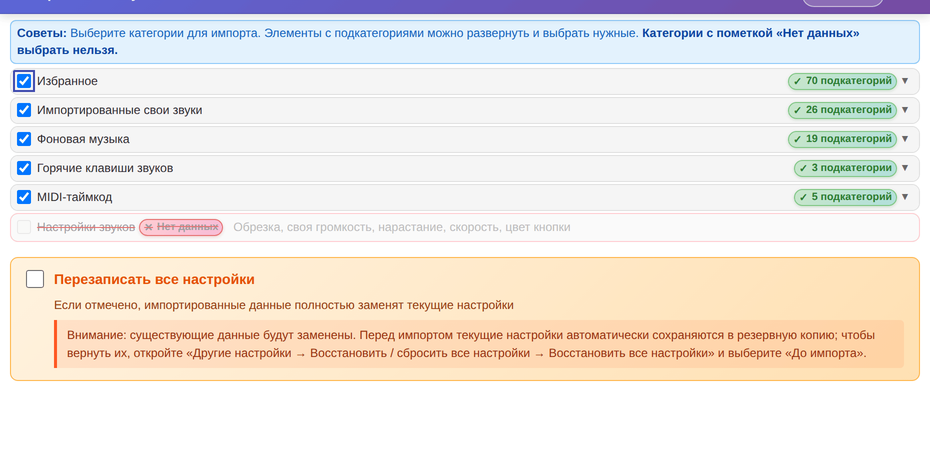Uncheck the Избранное category checkbox
The width and height of the screenshot is (930, 449).
(24, 81)
